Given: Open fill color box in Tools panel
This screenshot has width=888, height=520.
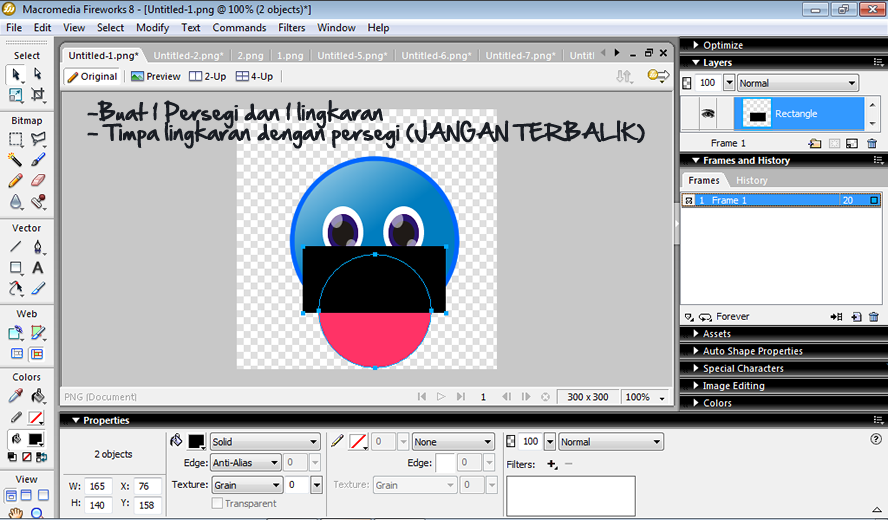Looking at the screenshot, I should (36, 440).
